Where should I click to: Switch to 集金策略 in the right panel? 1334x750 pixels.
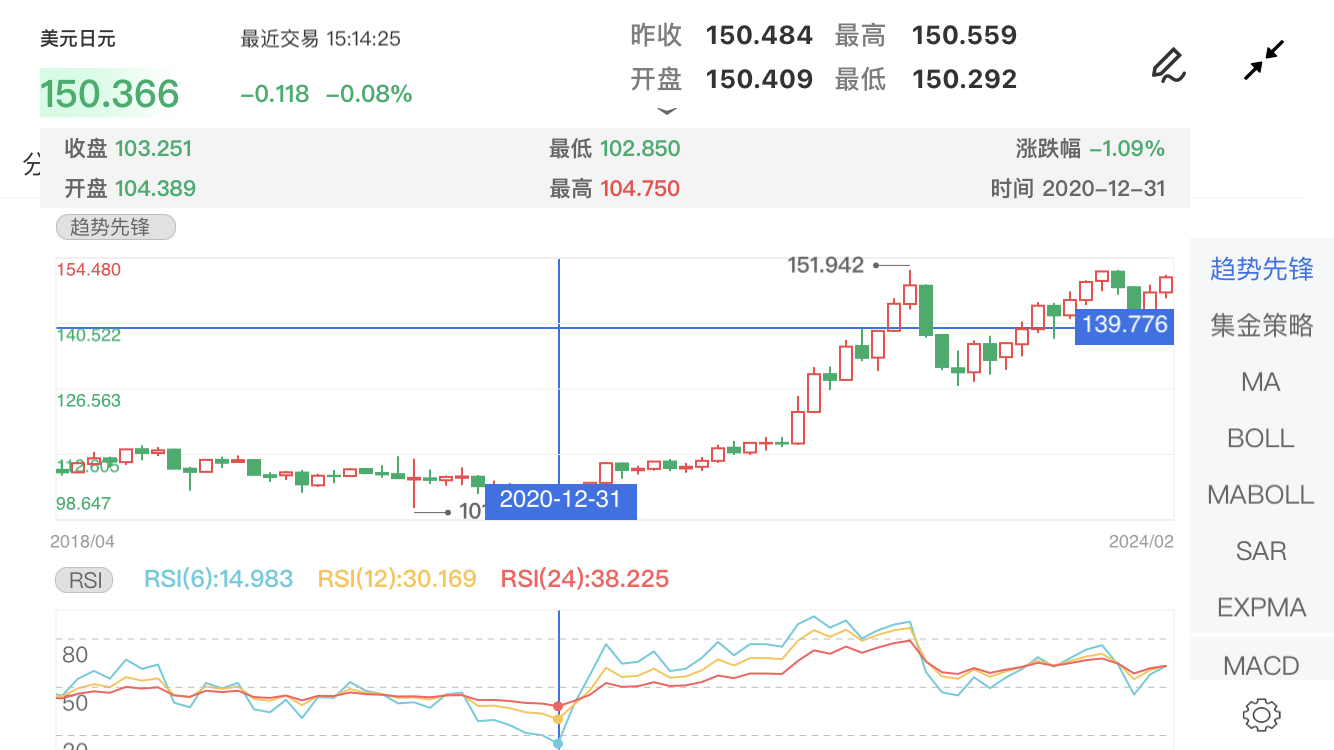pyautogui.click(x=1261, y=325)
